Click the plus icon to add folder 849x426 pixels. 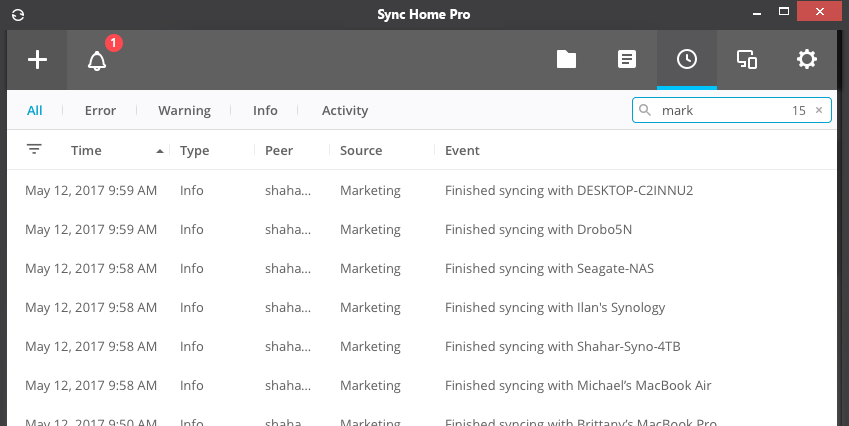coord(37,60)
